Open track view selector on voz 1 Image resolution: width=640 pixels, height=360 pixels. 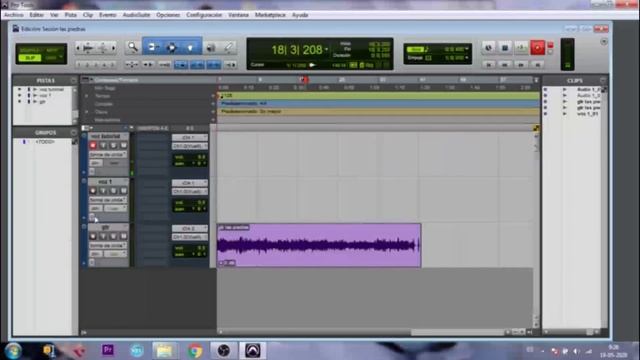108,200
